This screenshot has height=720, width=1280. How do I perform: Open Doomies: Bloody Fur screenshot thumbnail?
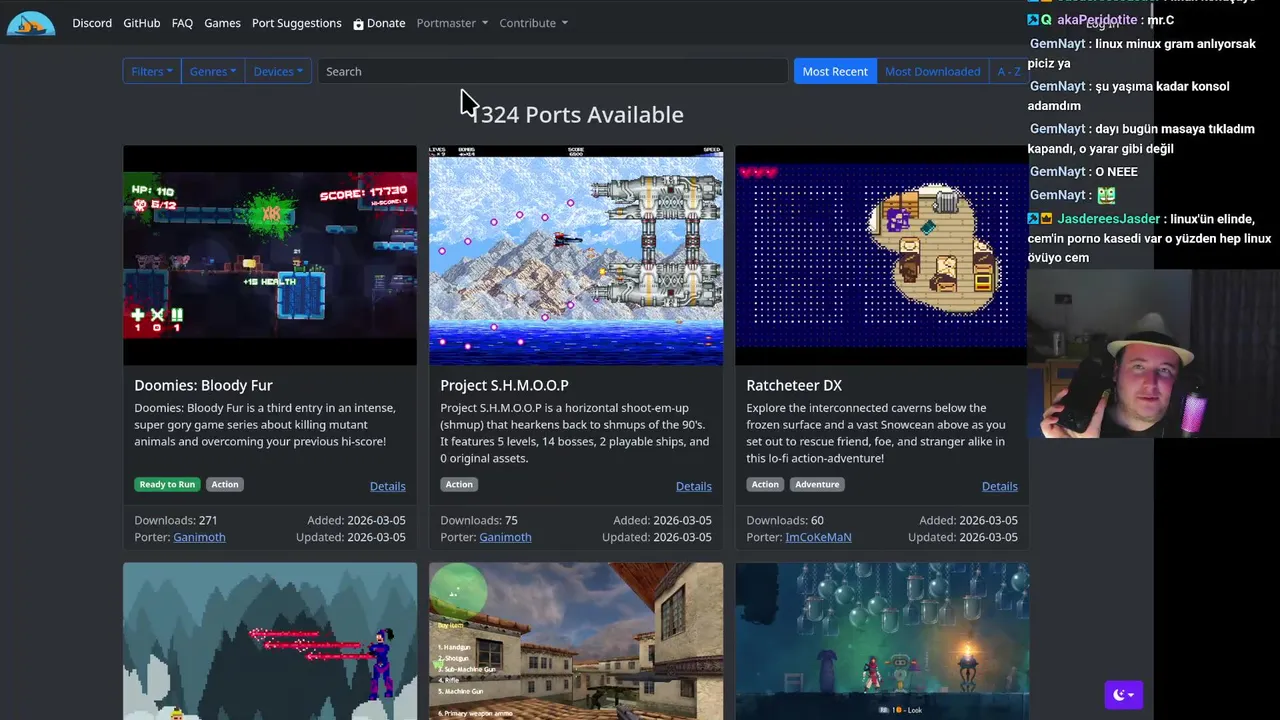(x=270, y=255)
